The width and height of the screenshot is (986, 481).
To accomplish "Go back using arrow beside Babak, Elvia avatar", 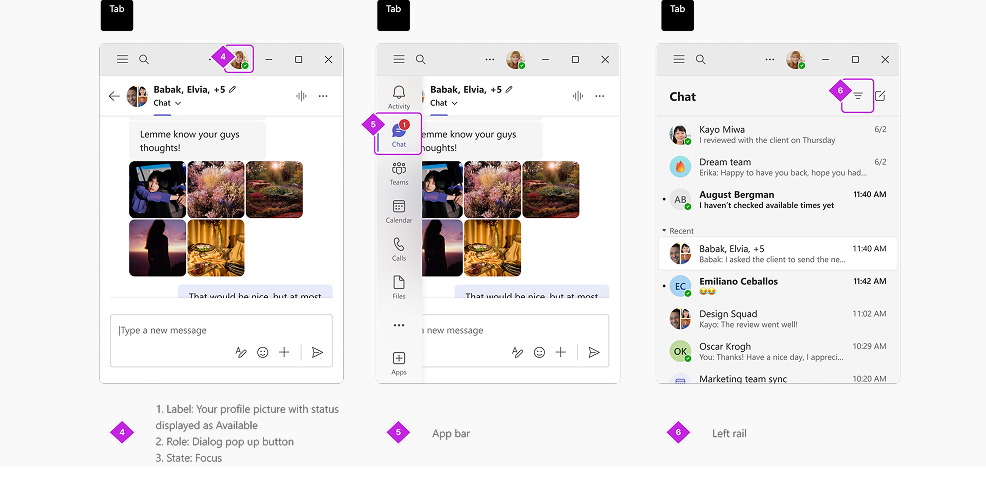I will [114, 96].
